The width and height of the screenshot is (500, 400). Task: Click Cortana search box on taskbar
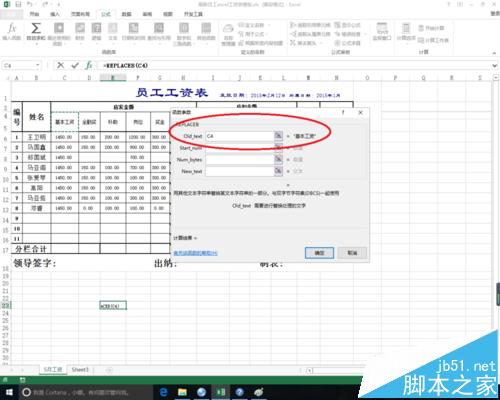click(x=85, y=392)
